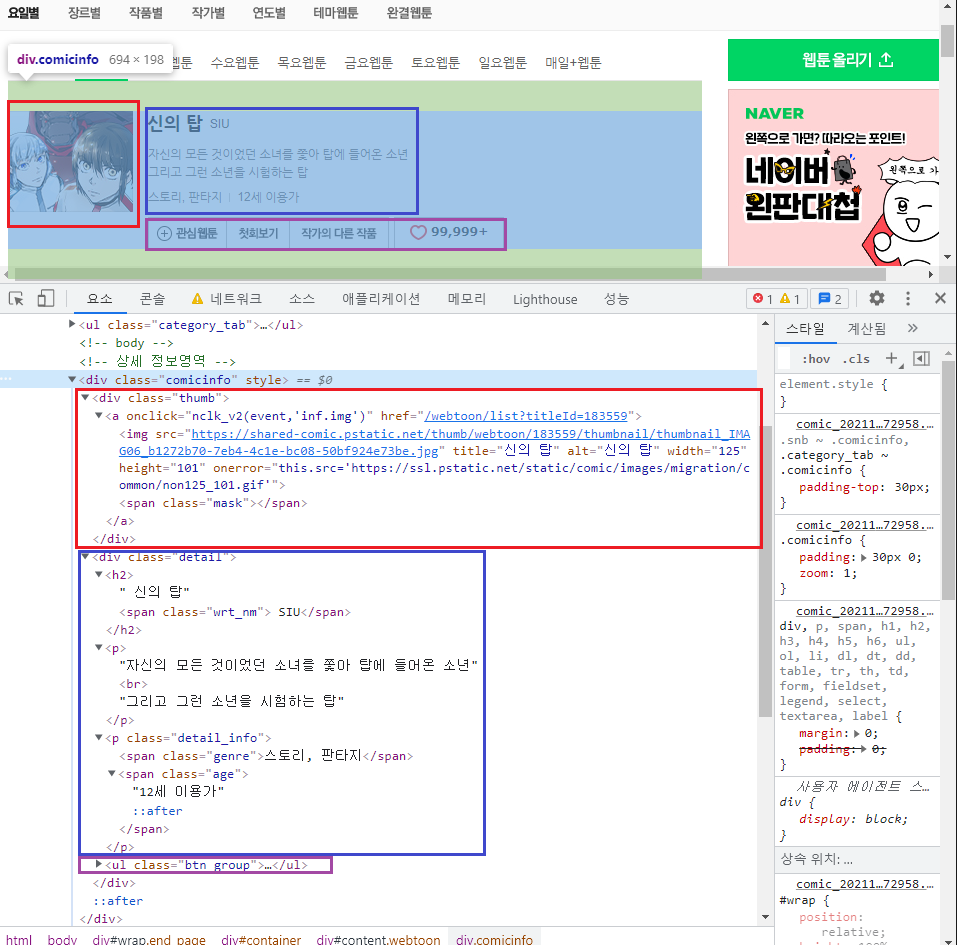Switch to DevTools 소스 tab
957x945 pixels.
tap(302, 299)
